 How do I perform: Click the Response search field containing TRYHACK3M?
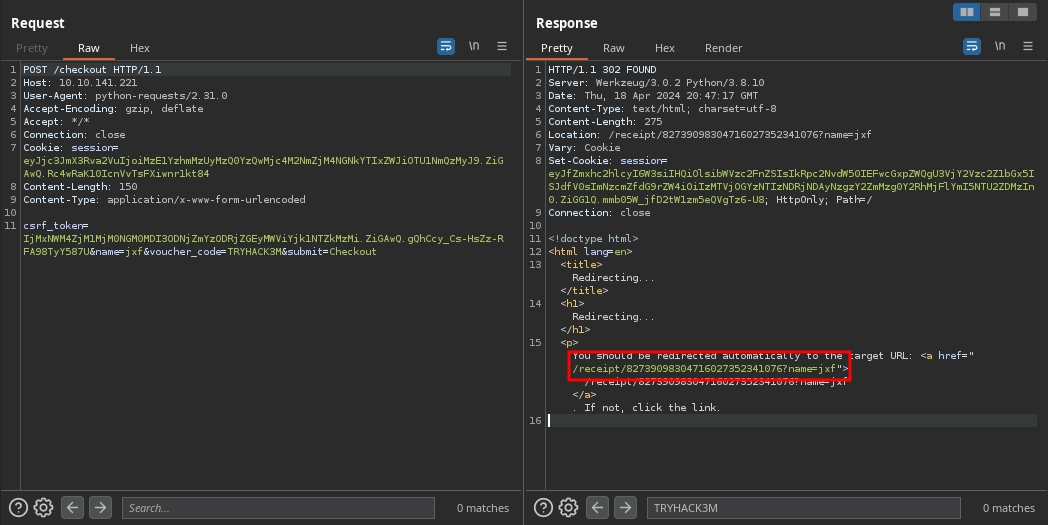coord(803,508)
